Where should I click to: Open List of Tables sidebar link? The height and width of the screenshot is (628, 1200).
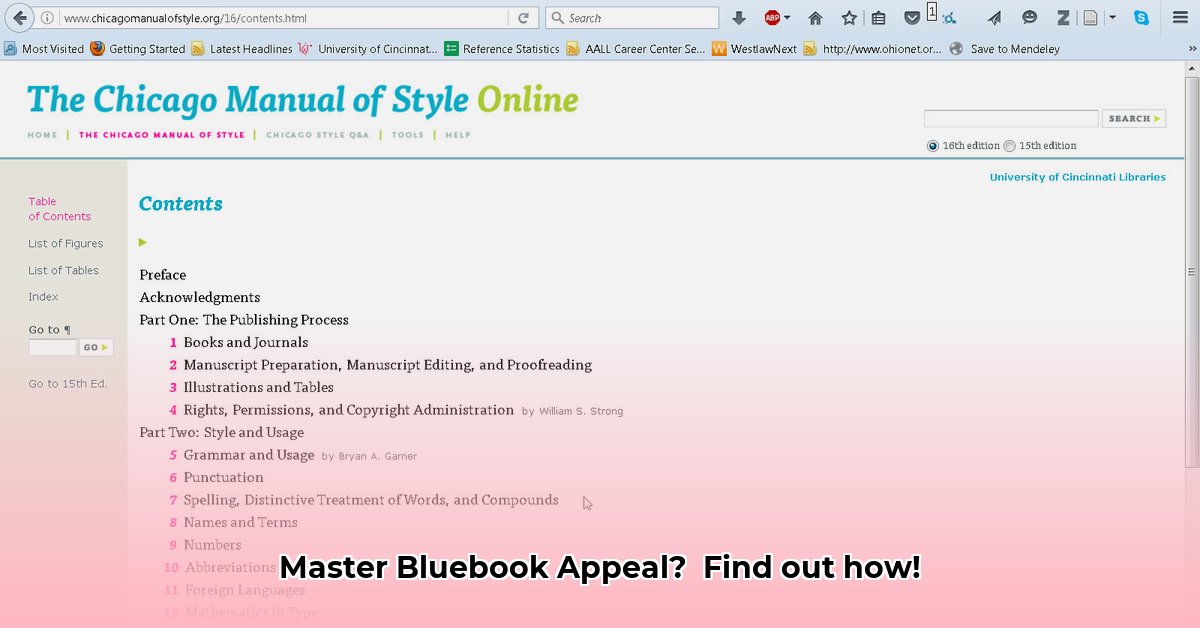click(x=63, y=270)
